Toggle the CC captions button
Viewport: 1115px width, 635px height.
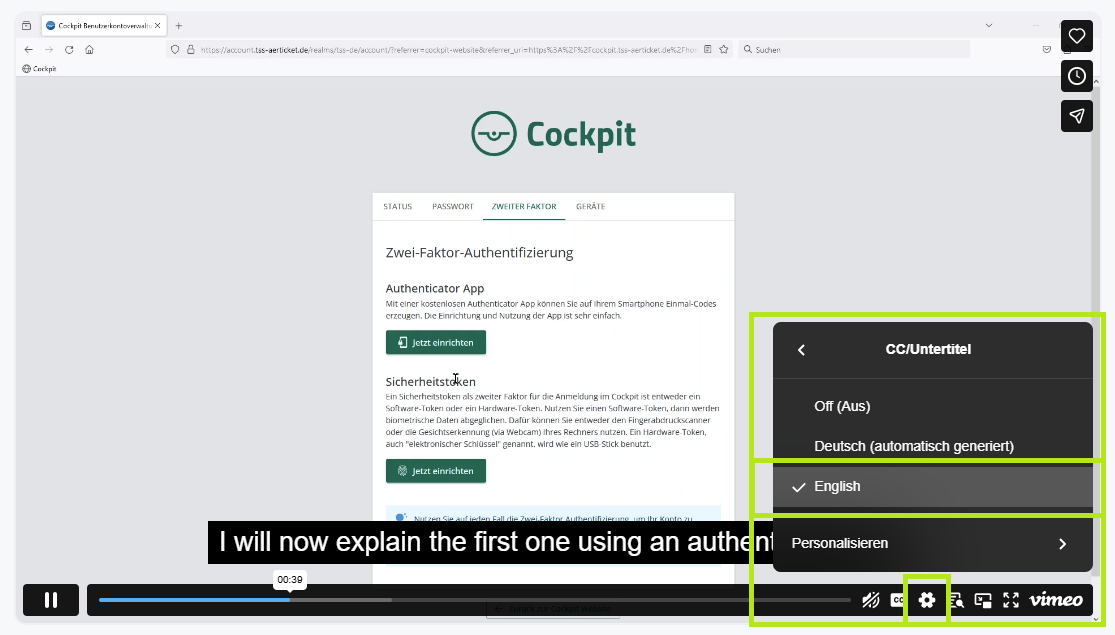coord(897,600)
